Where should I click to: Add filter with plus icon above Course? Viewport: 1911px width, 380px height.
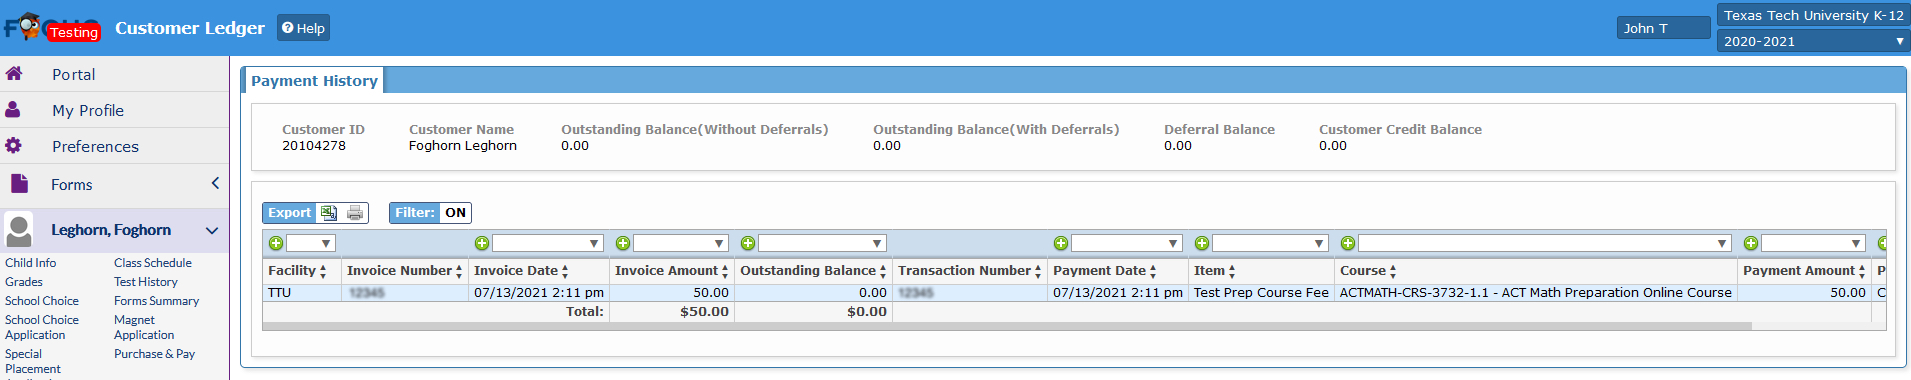click(x=1348, y=243)
